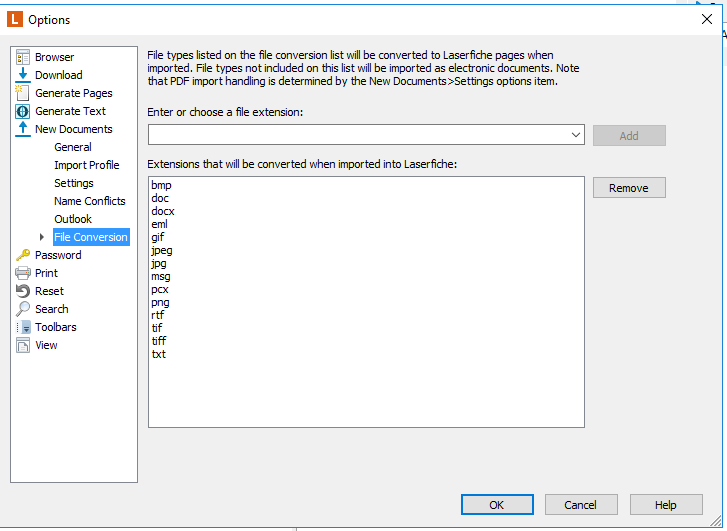Screen dimensions: 727x531
Task: Click the Reset undo-arrow icon
Action: 23,291
